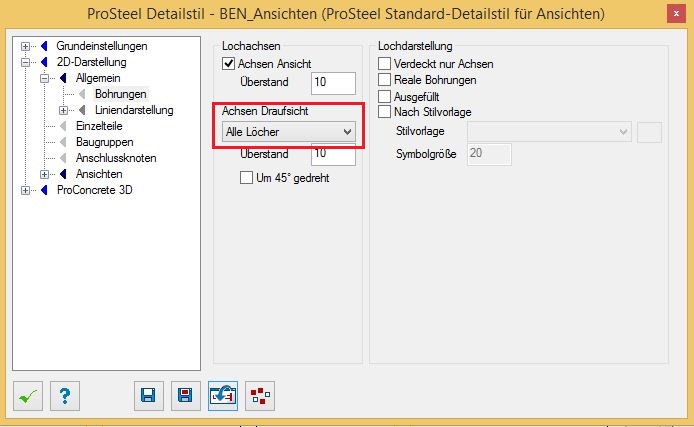Click the blue arrow beside ProConcrete 3D
The height and width of the screenshot is (427, 694).
click(44, 190)
